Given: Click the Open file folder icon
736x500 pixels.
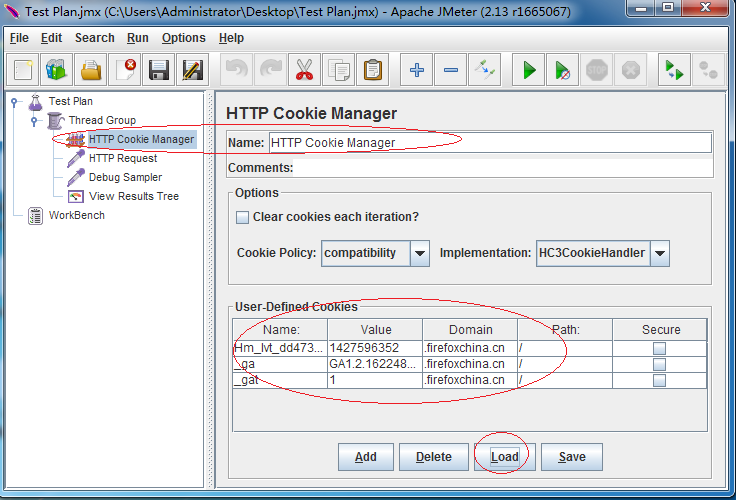Looking at the screenshot, I should (91, 70).
